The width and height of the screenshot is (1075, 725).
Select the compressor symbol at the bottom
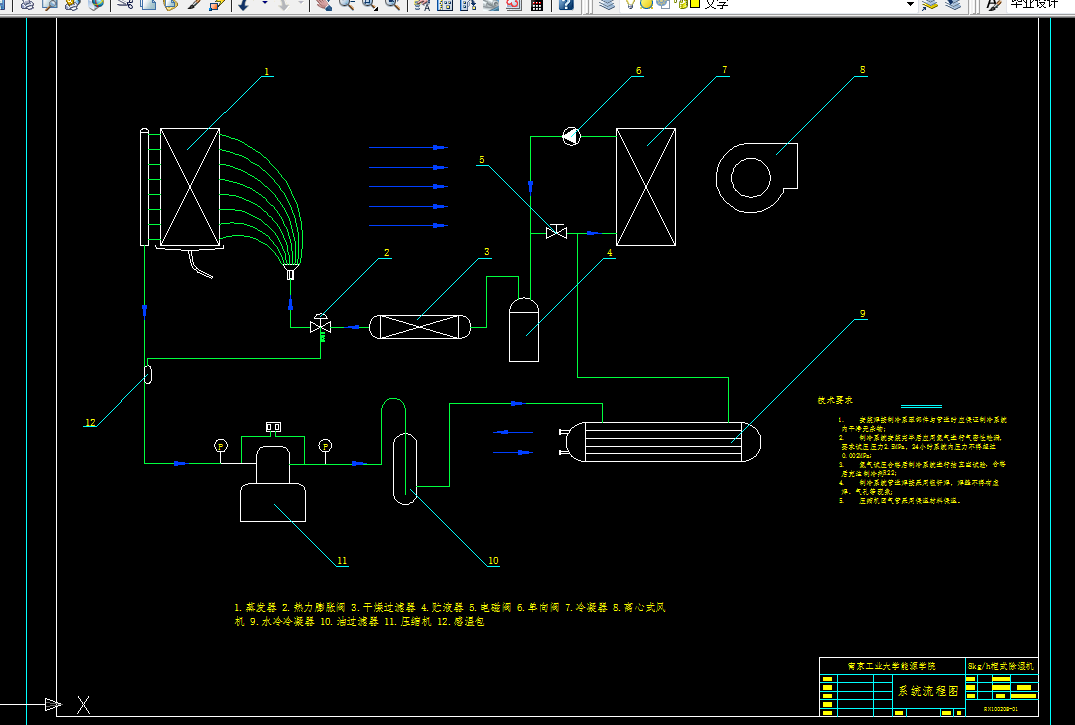tap(273, 483)
